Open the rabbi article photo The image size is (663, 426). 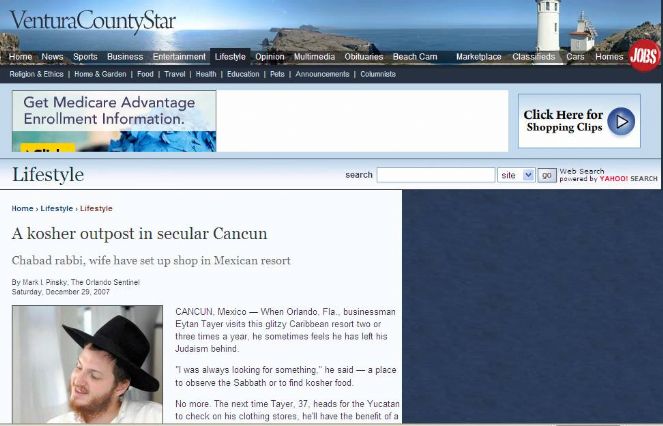(x=87, y=364)
